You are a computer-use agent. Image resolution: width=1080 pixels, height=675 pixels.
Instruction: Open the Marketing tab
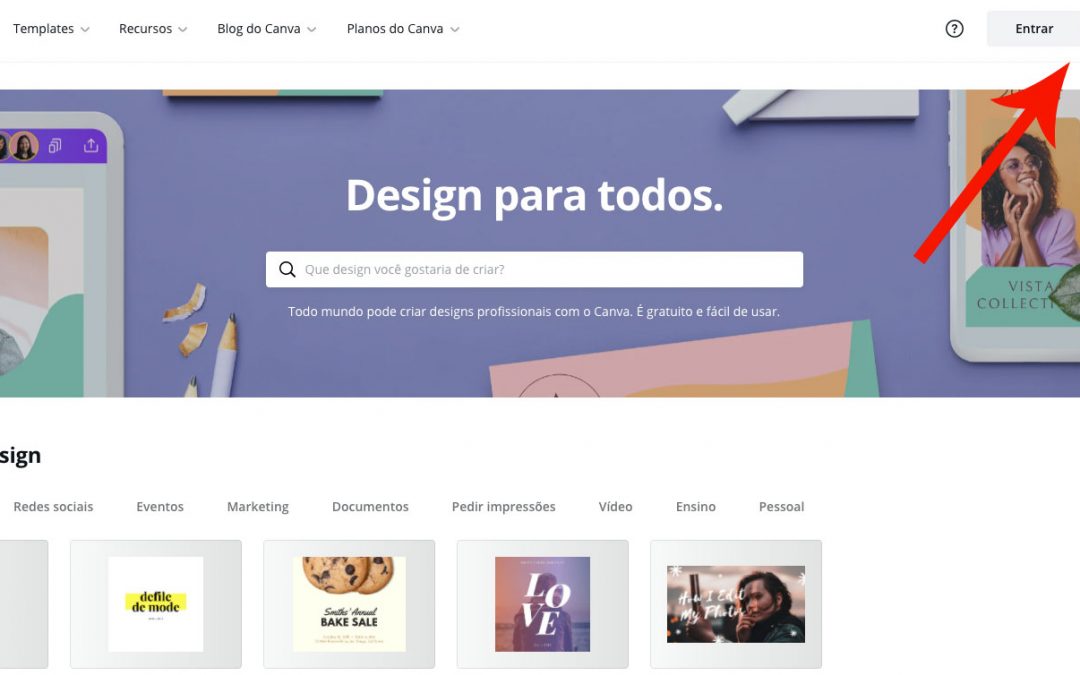(x=258, y=507)
